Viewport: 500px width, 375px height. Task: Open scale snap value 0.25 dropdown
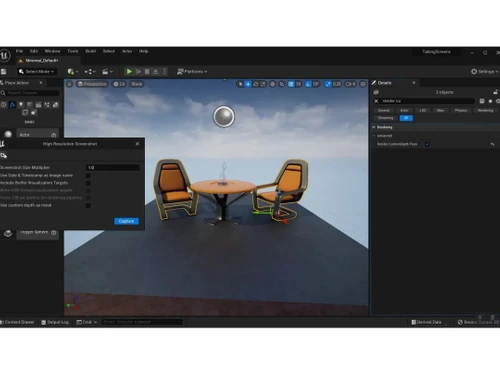coord(337,84)
